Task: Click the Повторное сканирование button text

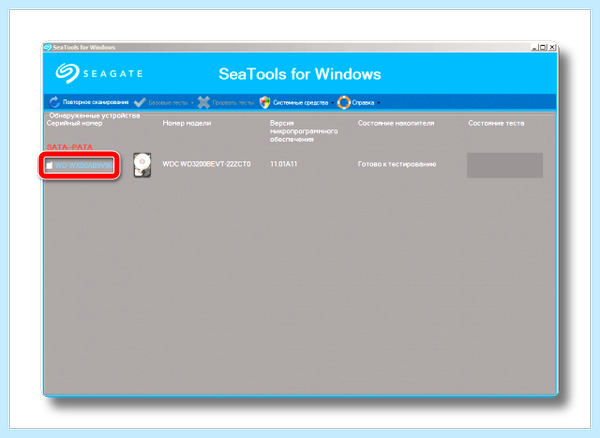Action: (96, 102)
